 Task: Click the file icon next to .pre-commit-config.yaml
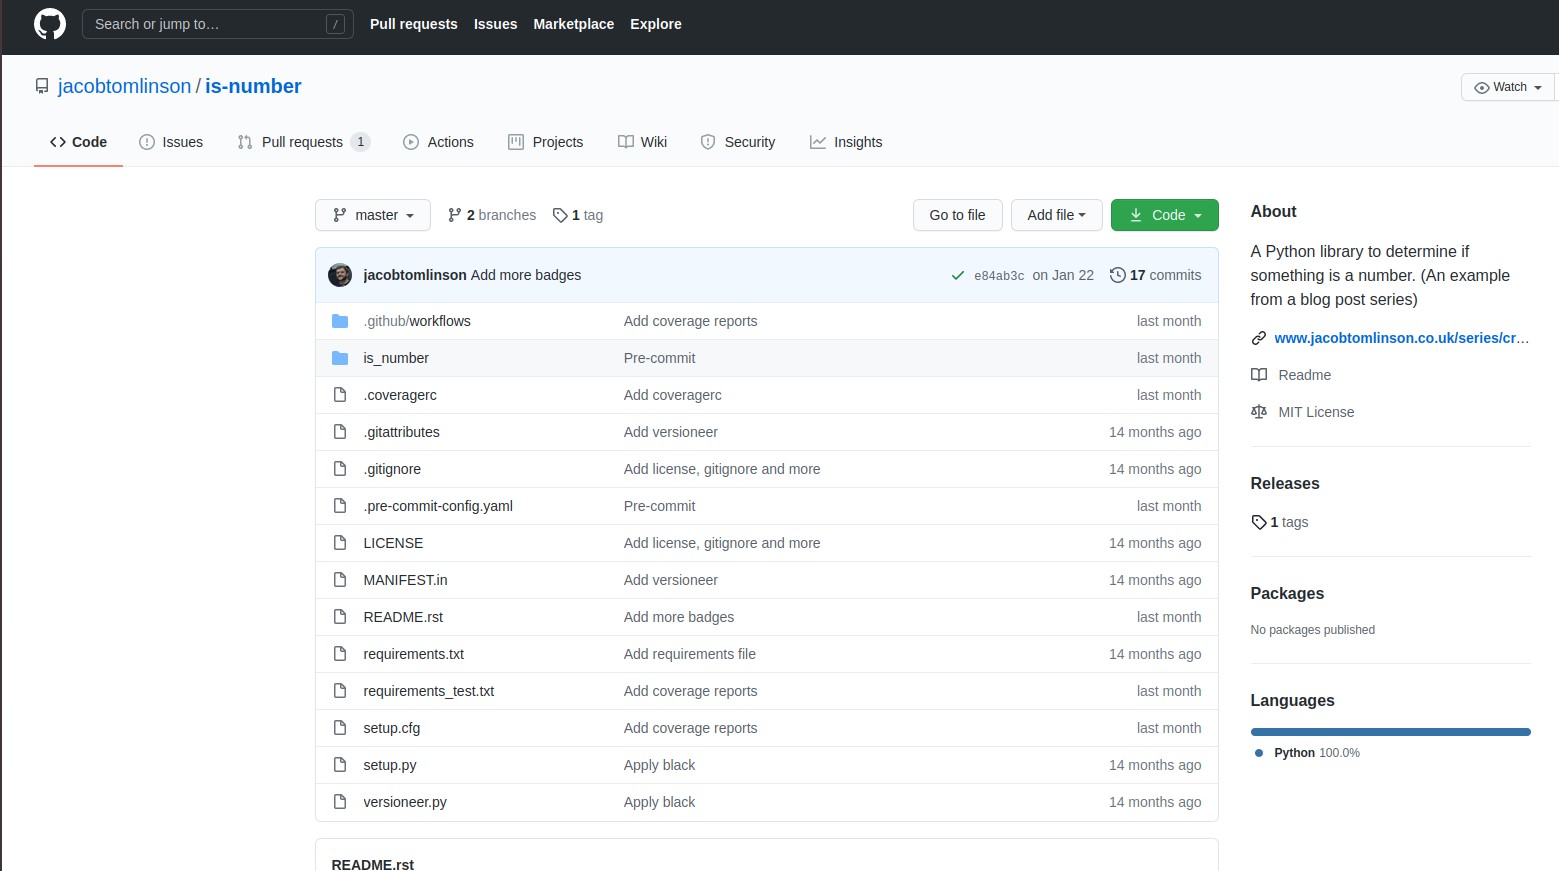(x=340, y=506)
